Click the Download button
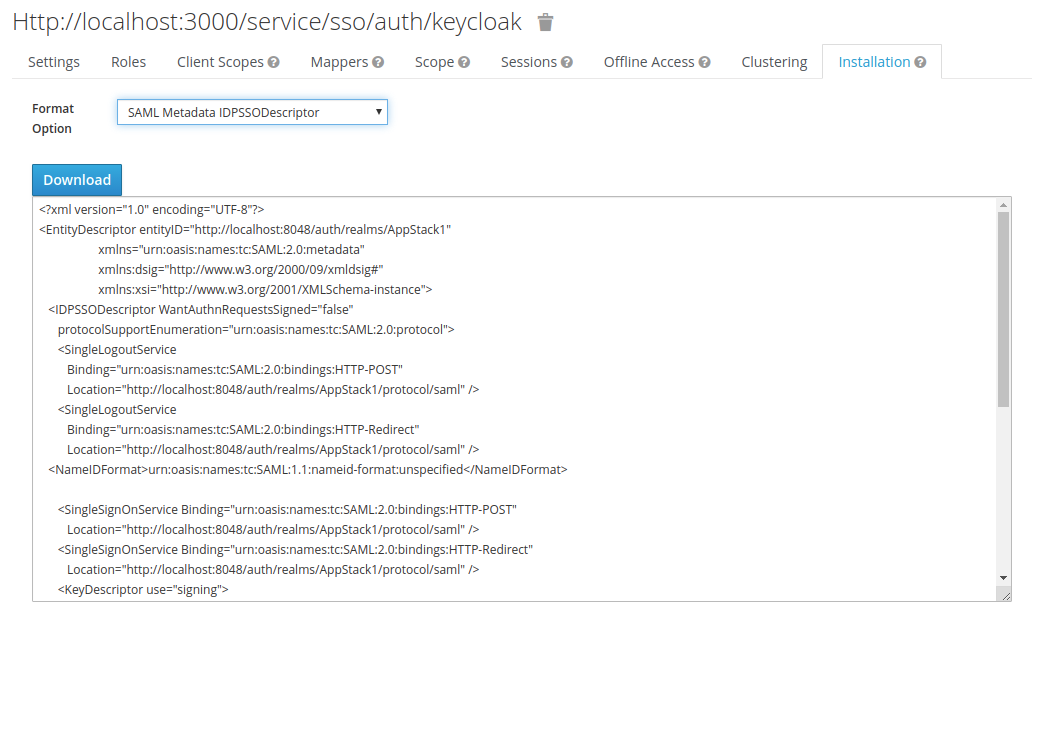This screenshot has width=1039, height=736. 76,179
